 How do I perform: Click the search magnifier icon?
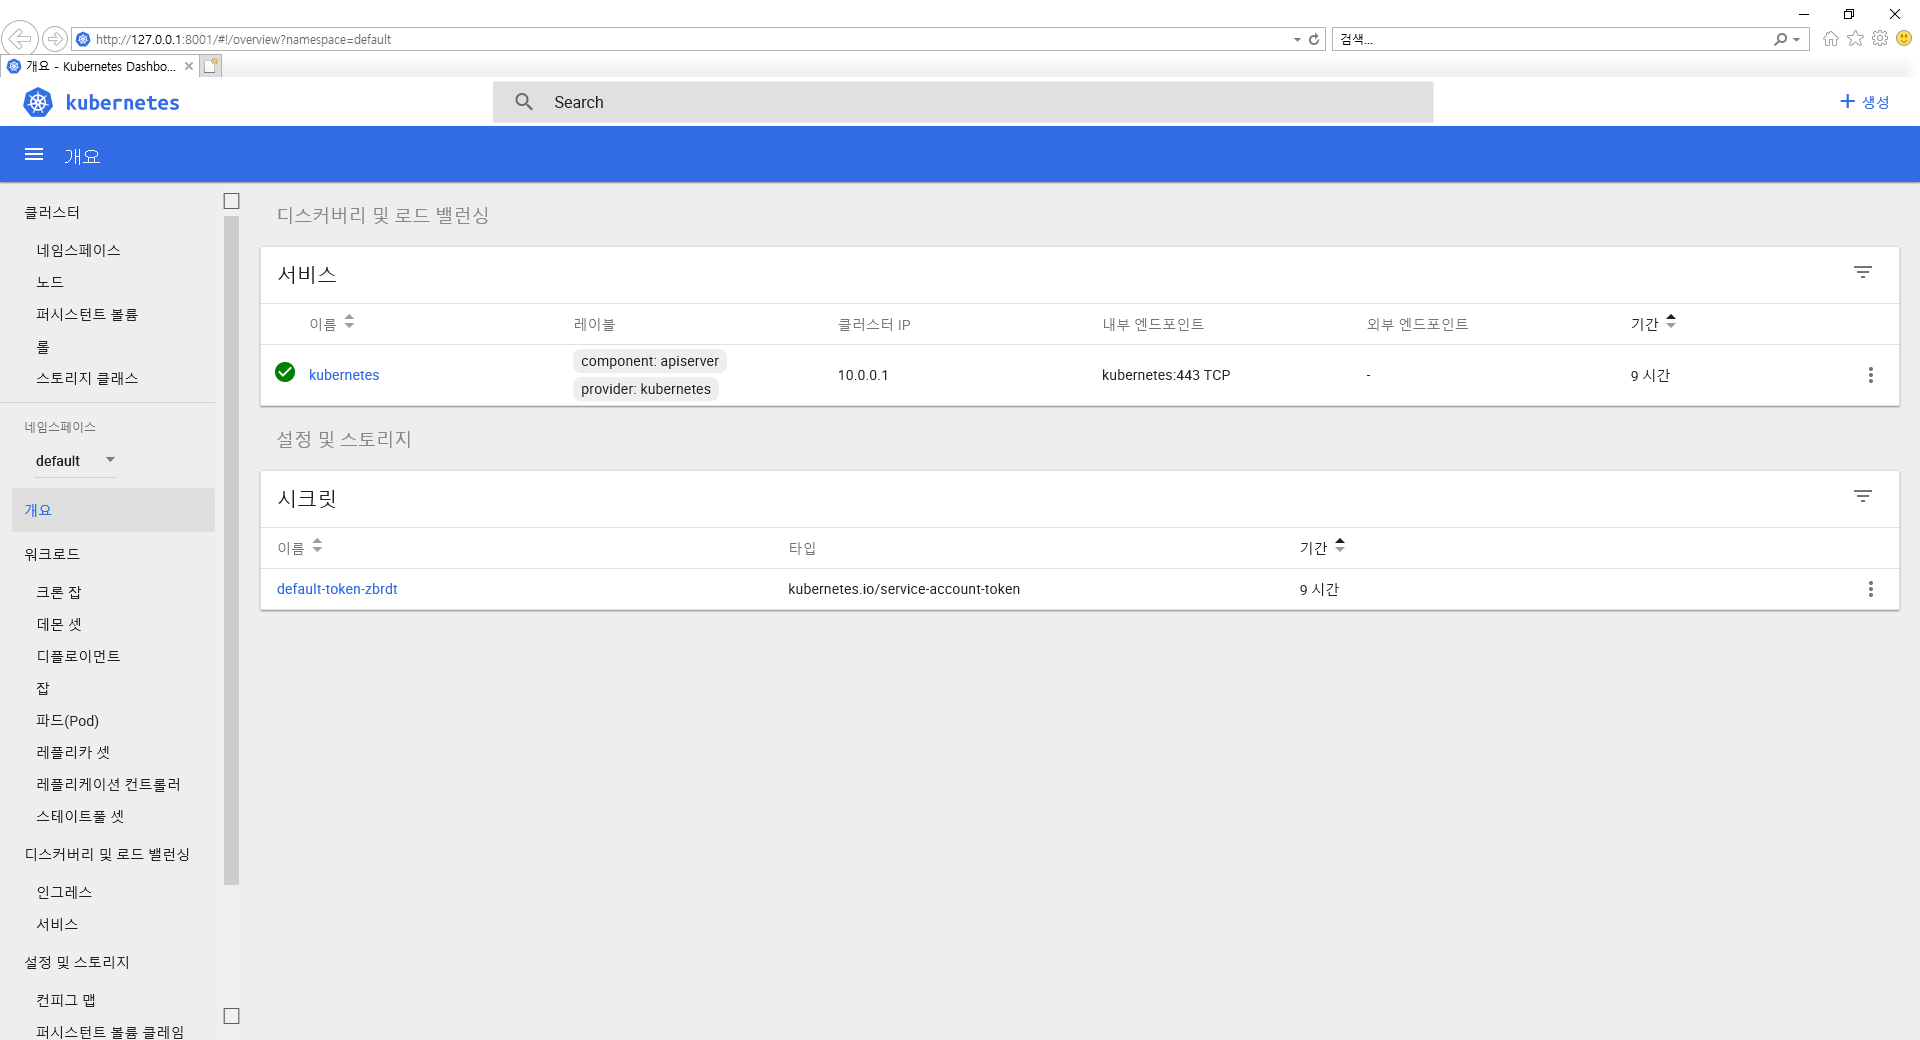point(524,102)
